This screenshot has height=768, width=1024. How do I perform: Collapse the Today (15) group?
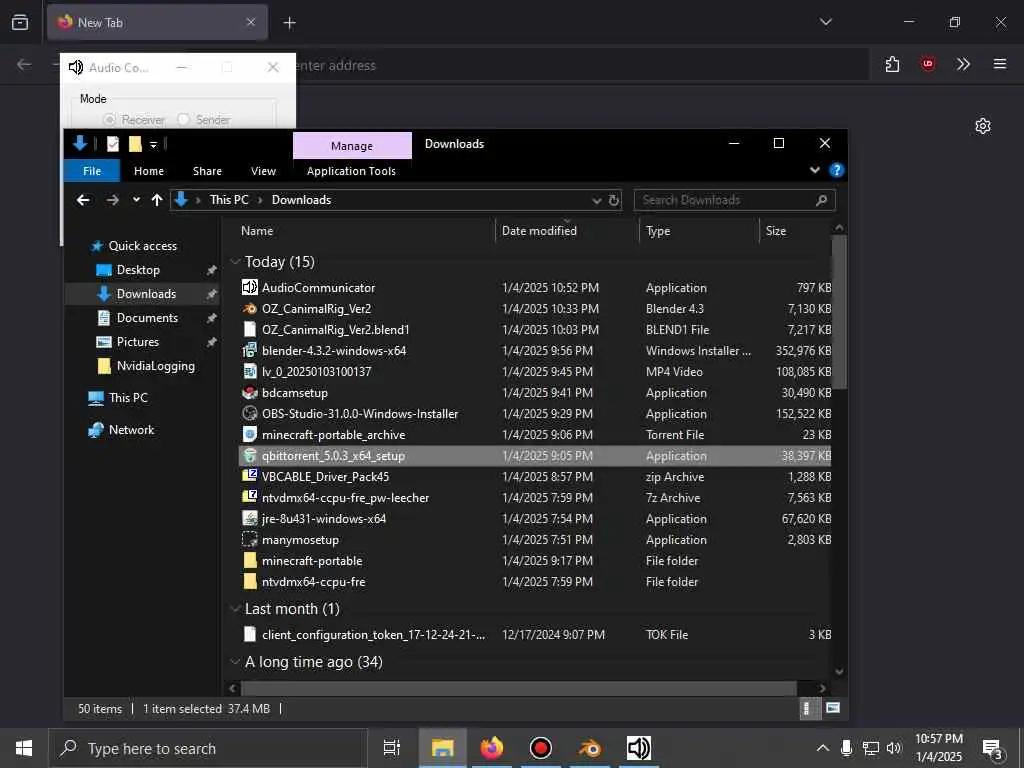tap(235, 262)
